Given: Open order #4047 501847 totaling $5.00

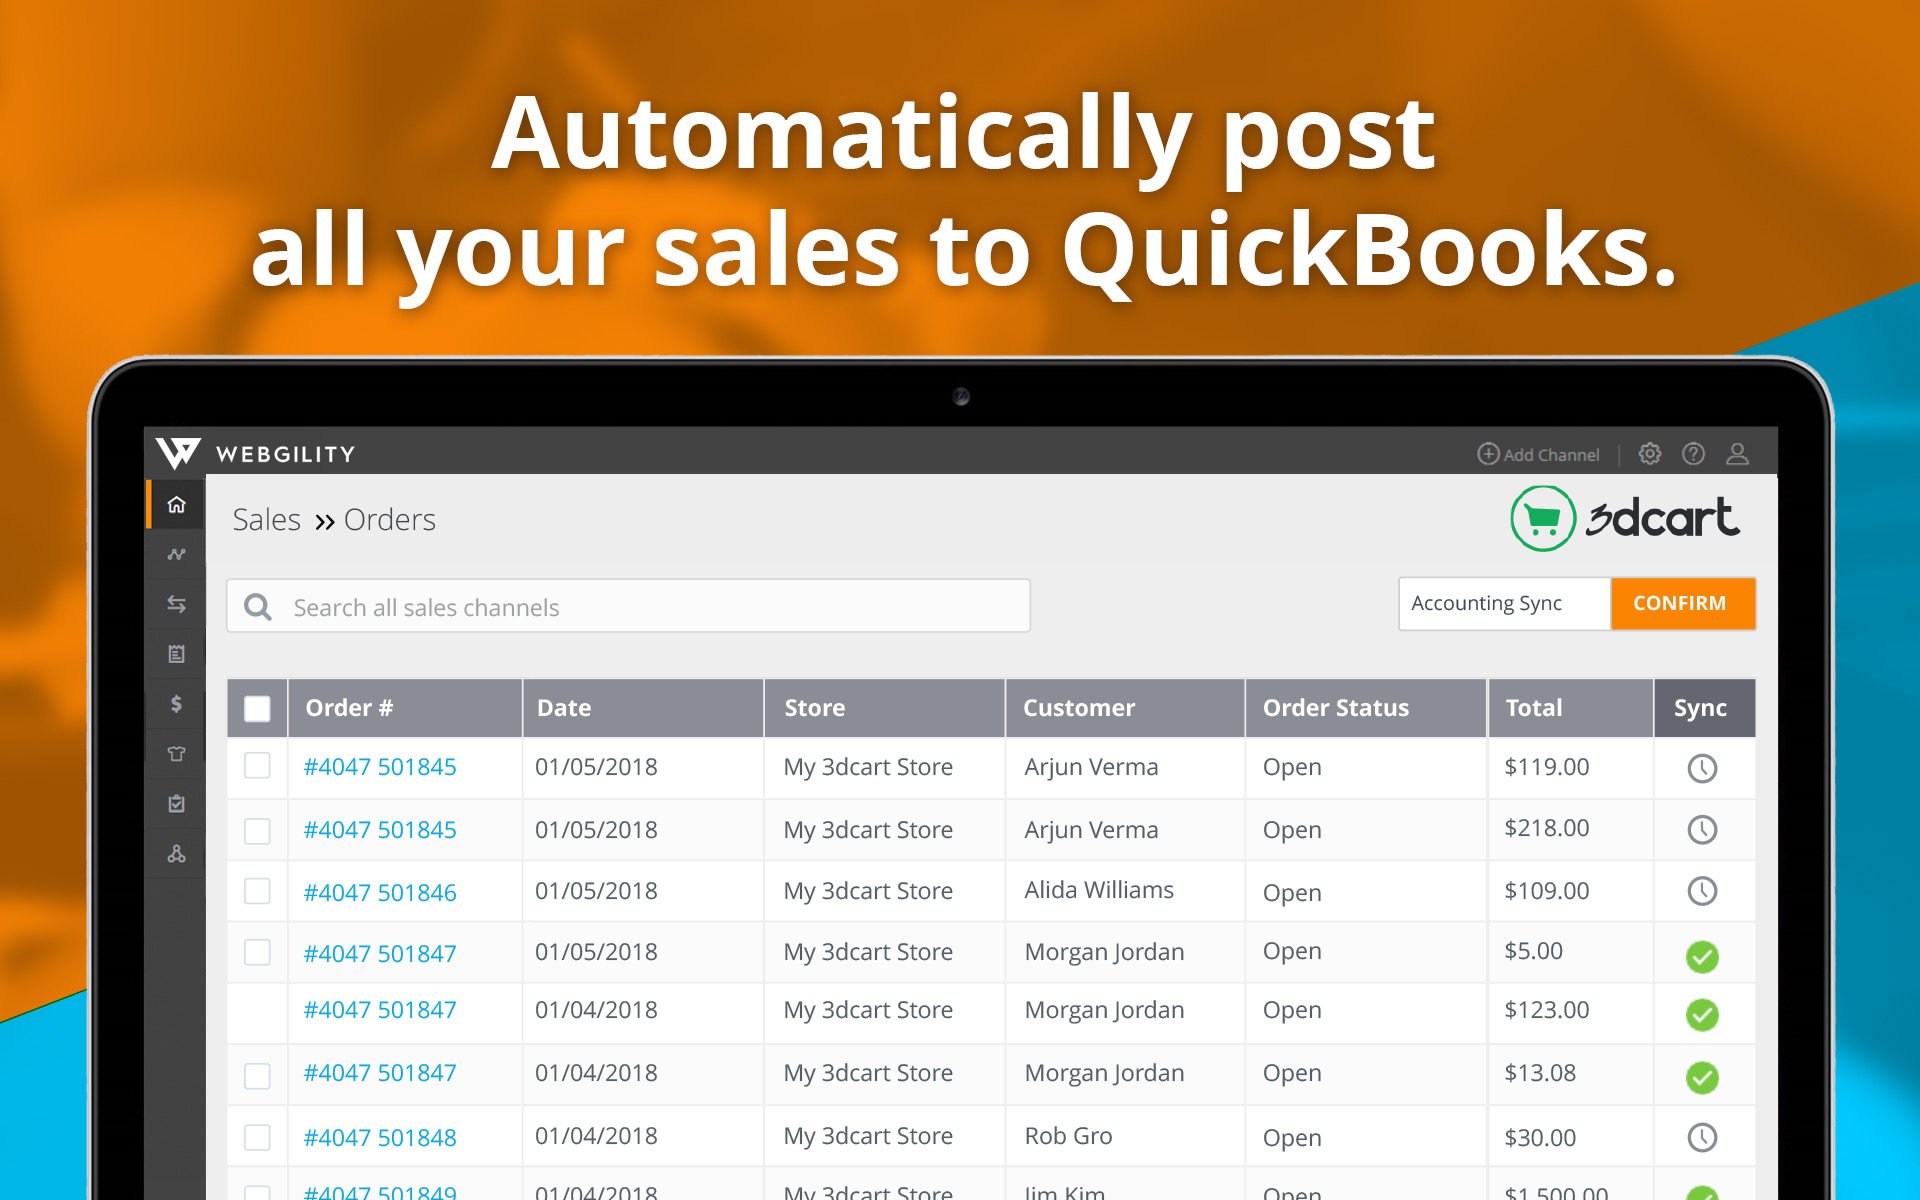Looking at the screenshot, I should pyautogui.click(x=380, y=954).
